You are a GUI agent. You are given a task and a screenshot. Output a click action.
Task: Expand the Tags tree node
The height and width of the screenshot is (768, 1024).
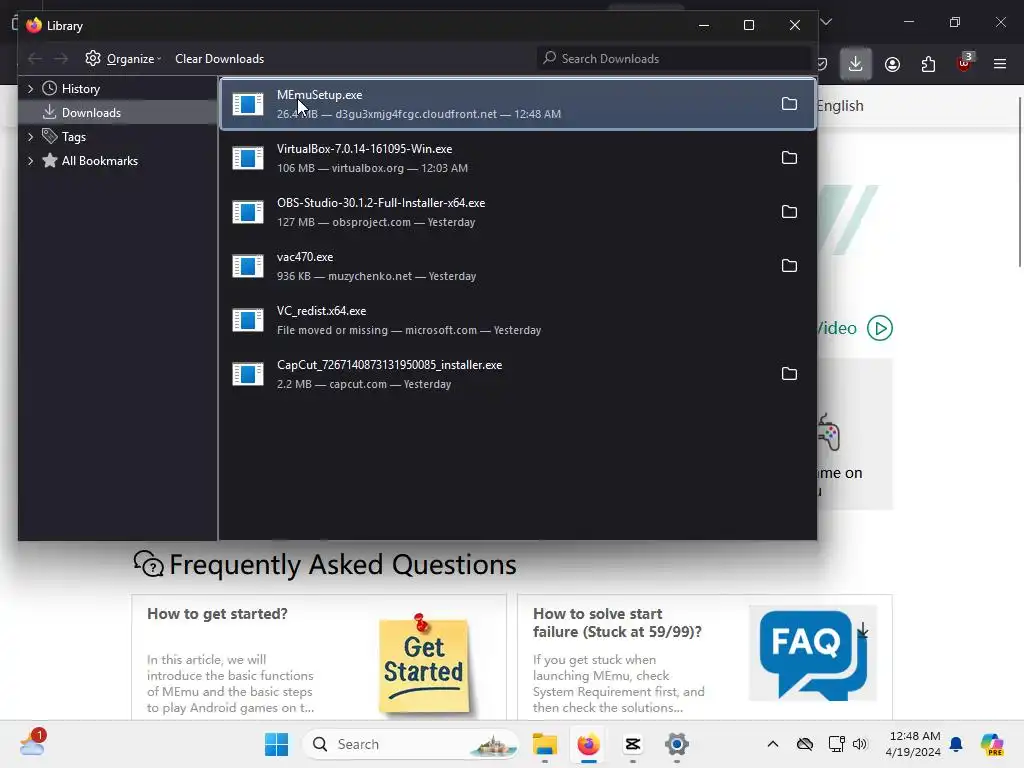click(30, 136)
